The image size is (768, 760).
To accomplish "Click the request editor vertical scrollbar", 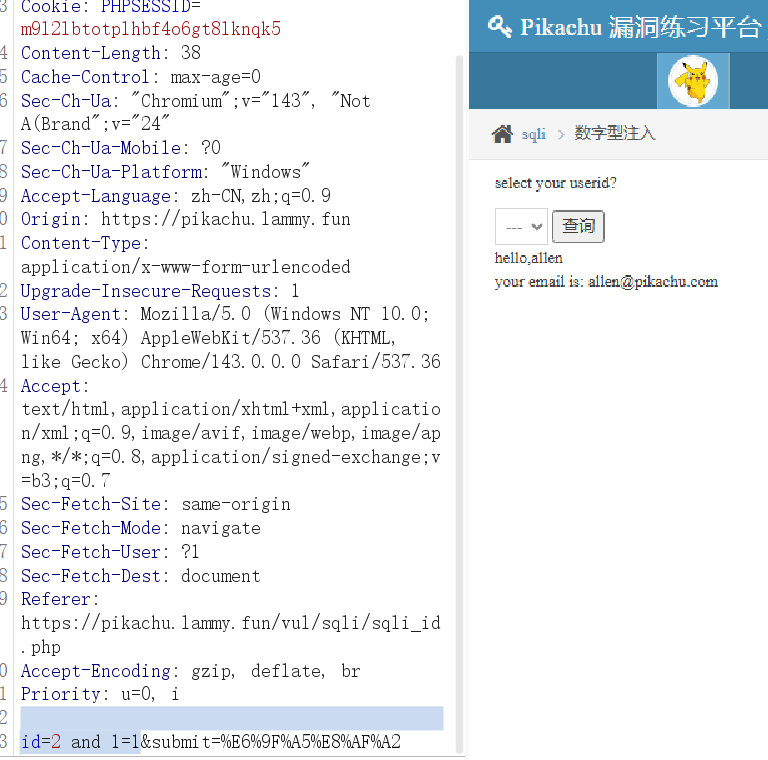I will point(460,400).
